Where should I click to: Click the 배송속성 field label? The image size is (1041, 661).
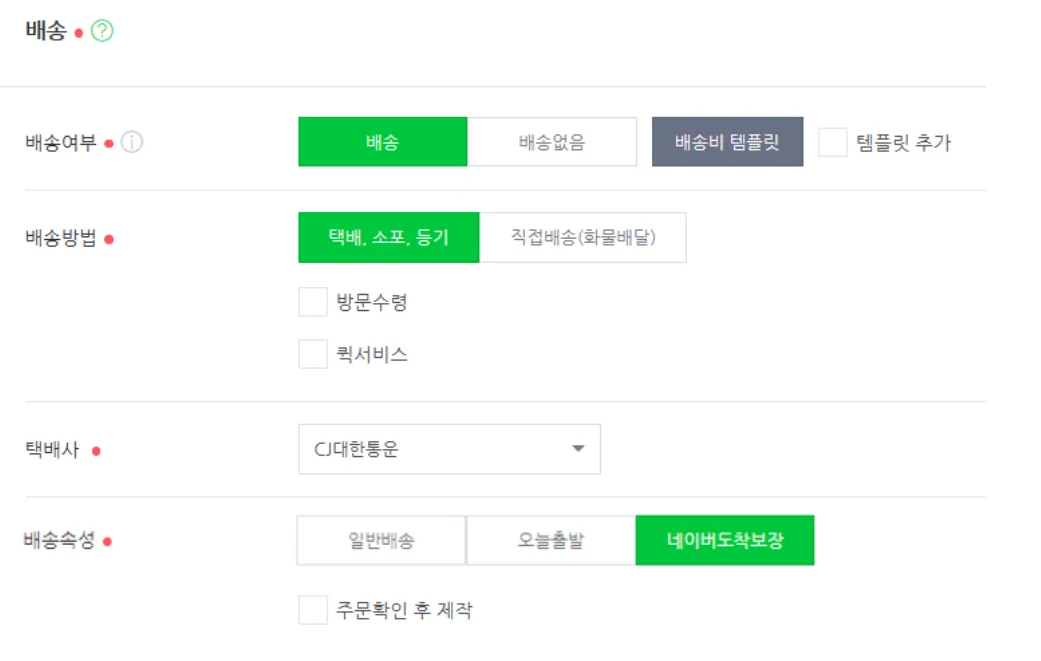[60, 541]
